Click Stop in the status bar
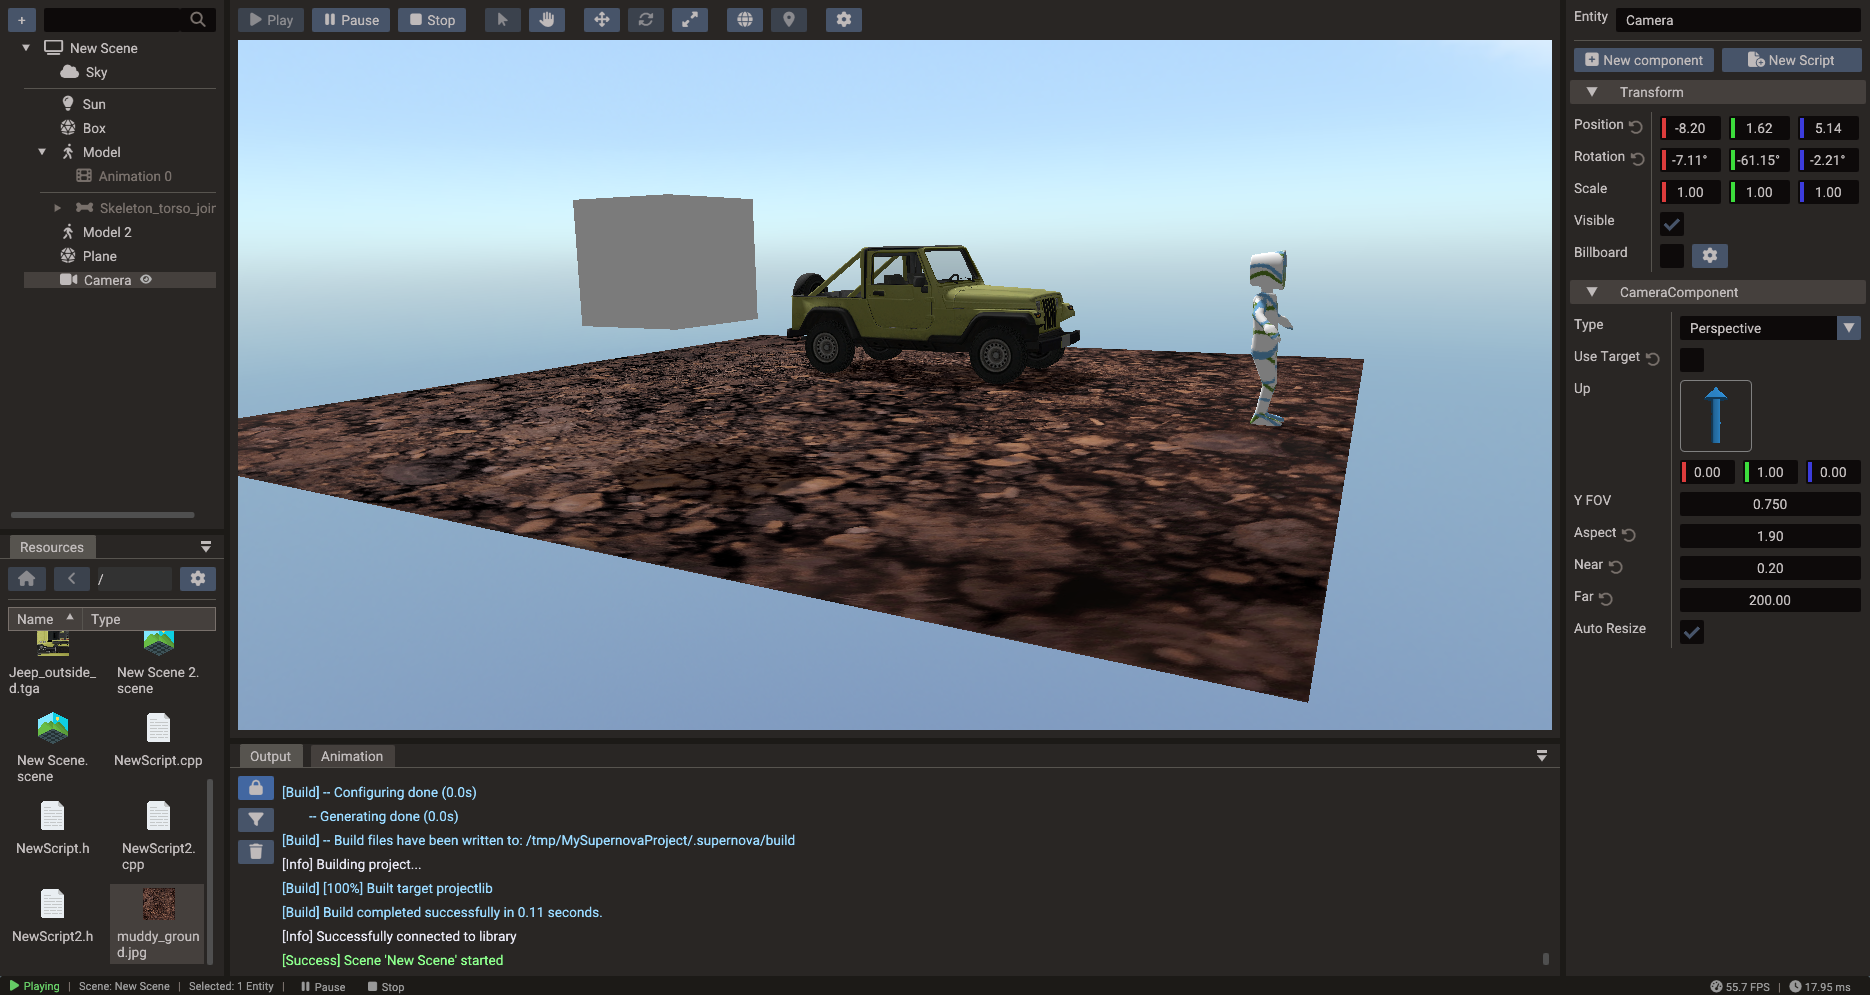 (386, 987)
